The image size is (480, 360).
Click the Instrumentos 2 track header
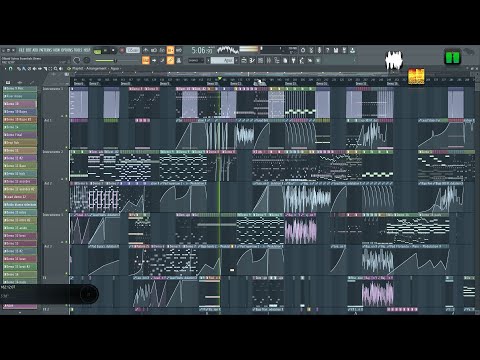[55, 165]
